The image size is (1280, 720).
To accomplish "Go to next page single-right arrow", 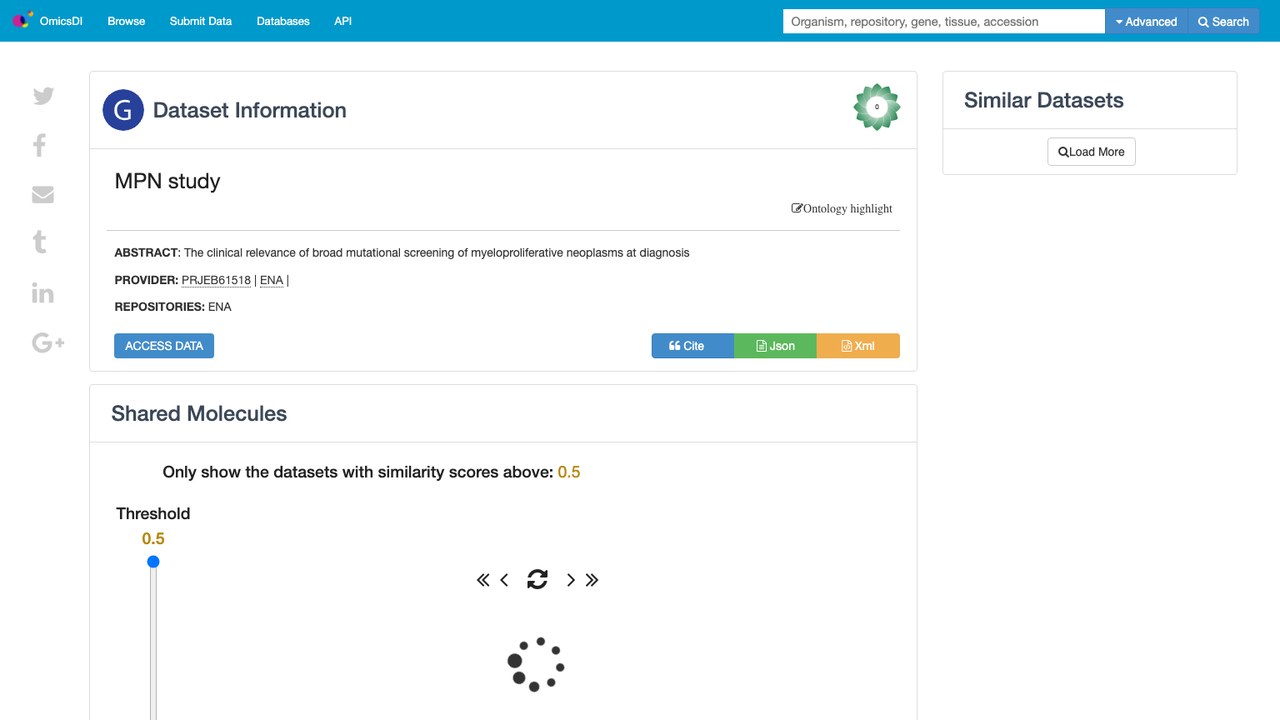I will (x=571, y=580).
